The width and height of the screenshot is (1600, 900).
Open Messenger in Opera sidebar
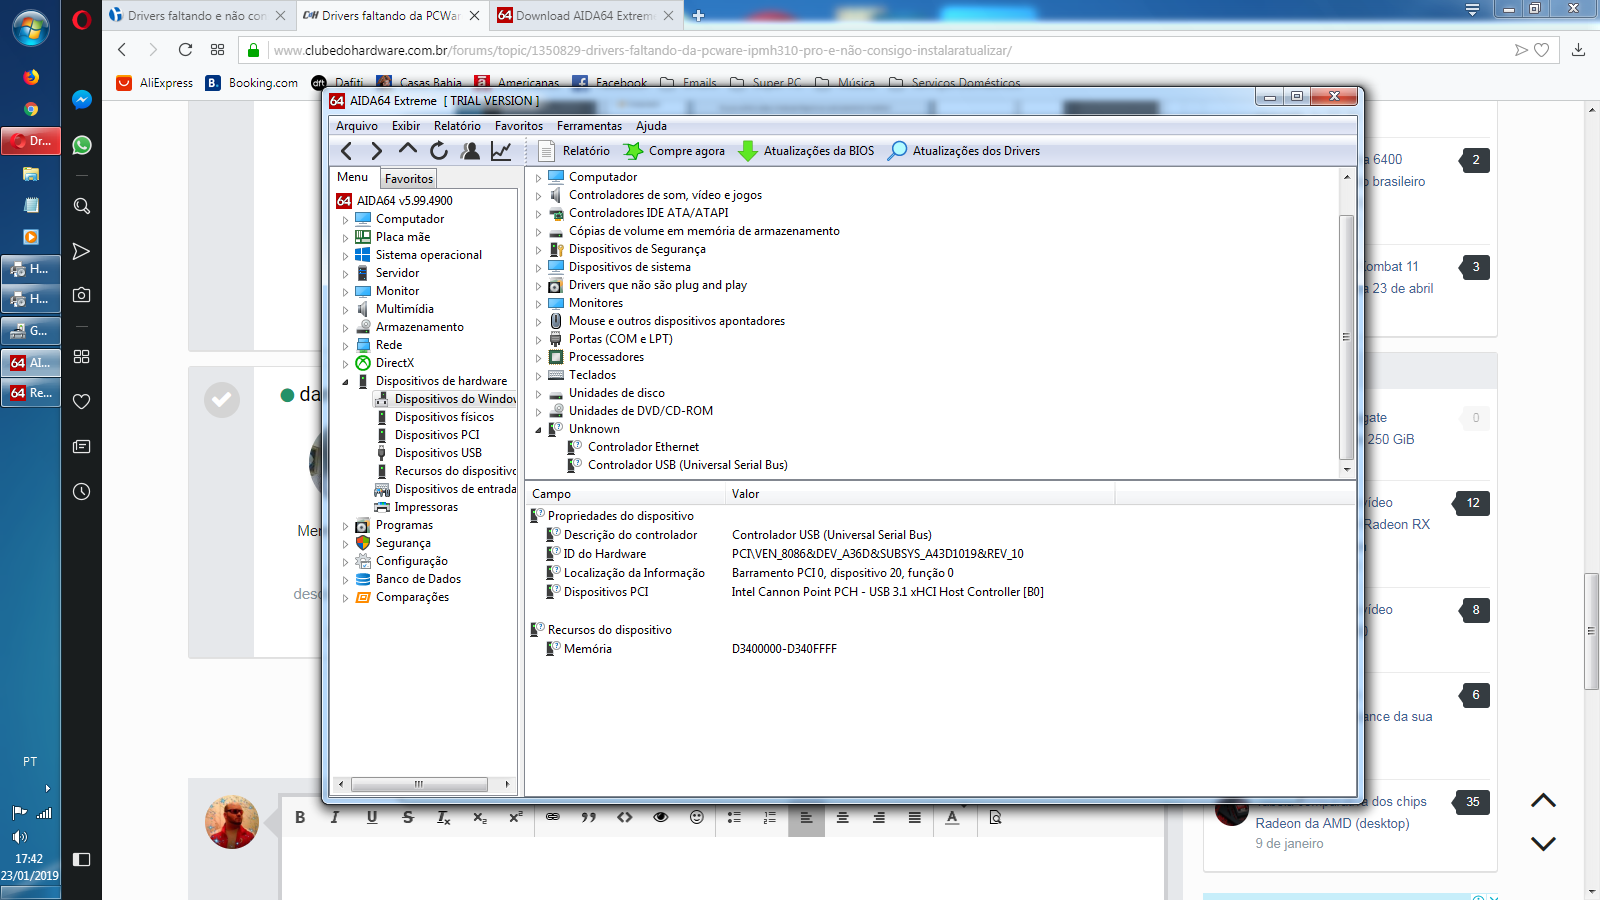[82, 100]
